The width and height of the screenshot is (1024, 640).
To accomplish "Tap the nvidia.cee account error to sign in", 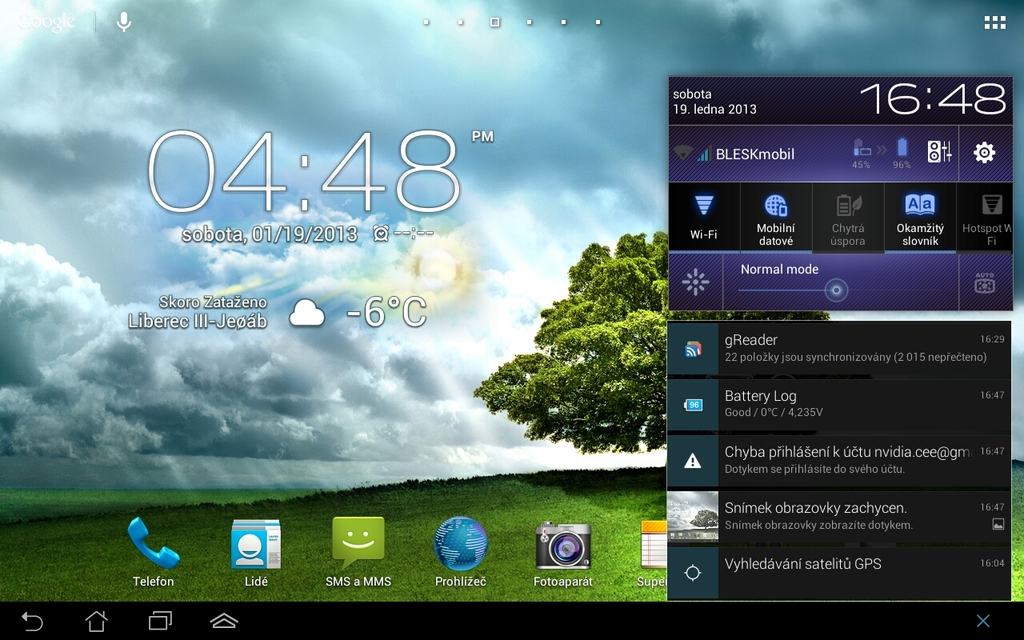I will click(840, 460).
